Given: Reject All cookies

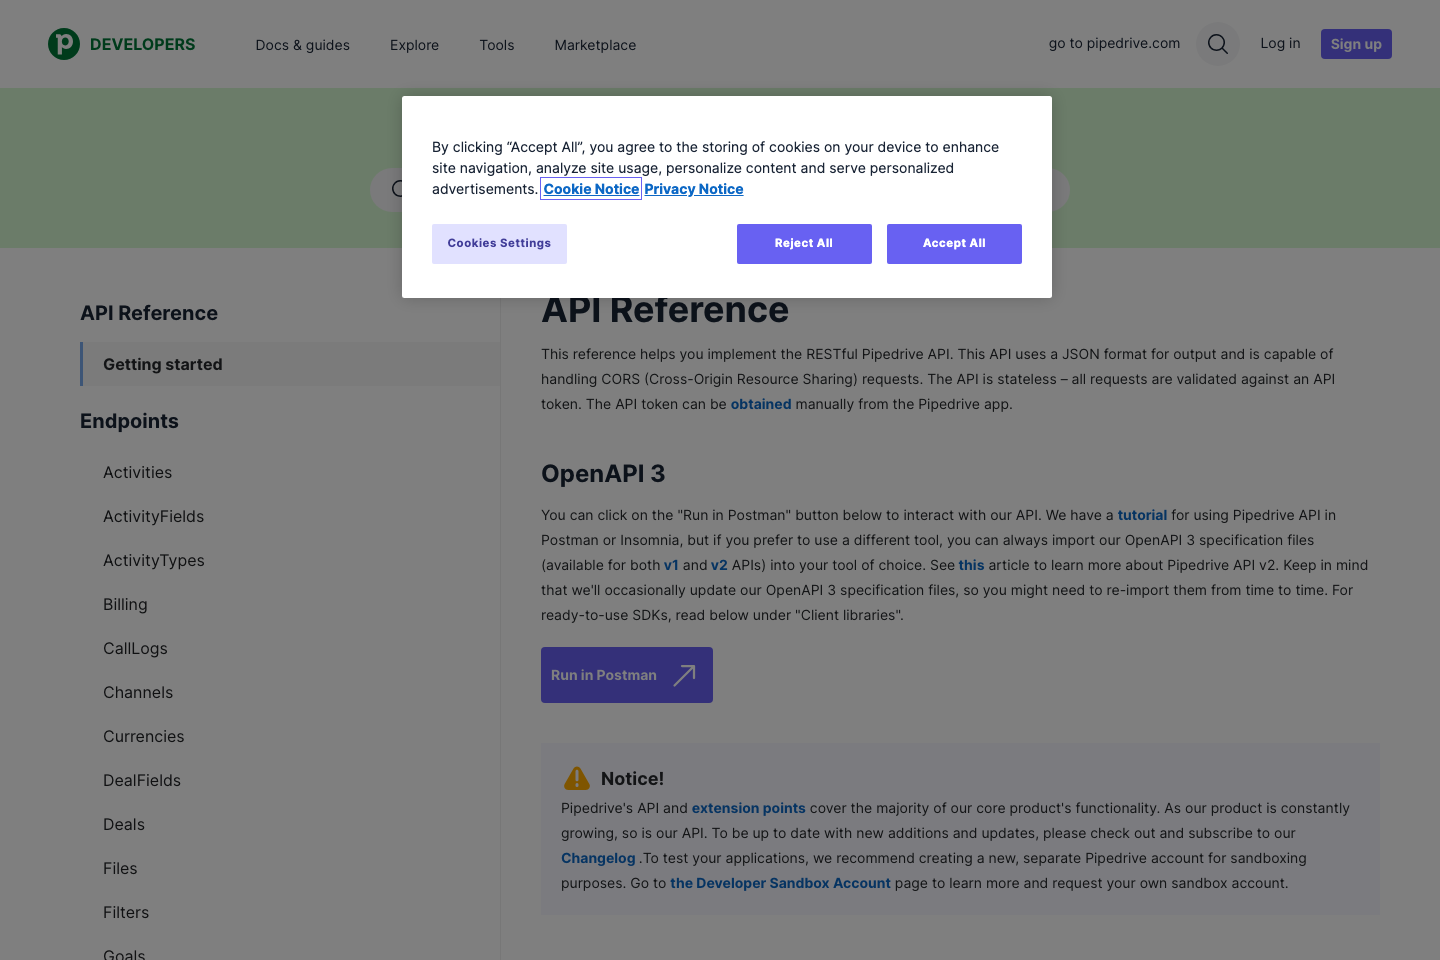Looking at the screenshot, I should tap(803, 243).
